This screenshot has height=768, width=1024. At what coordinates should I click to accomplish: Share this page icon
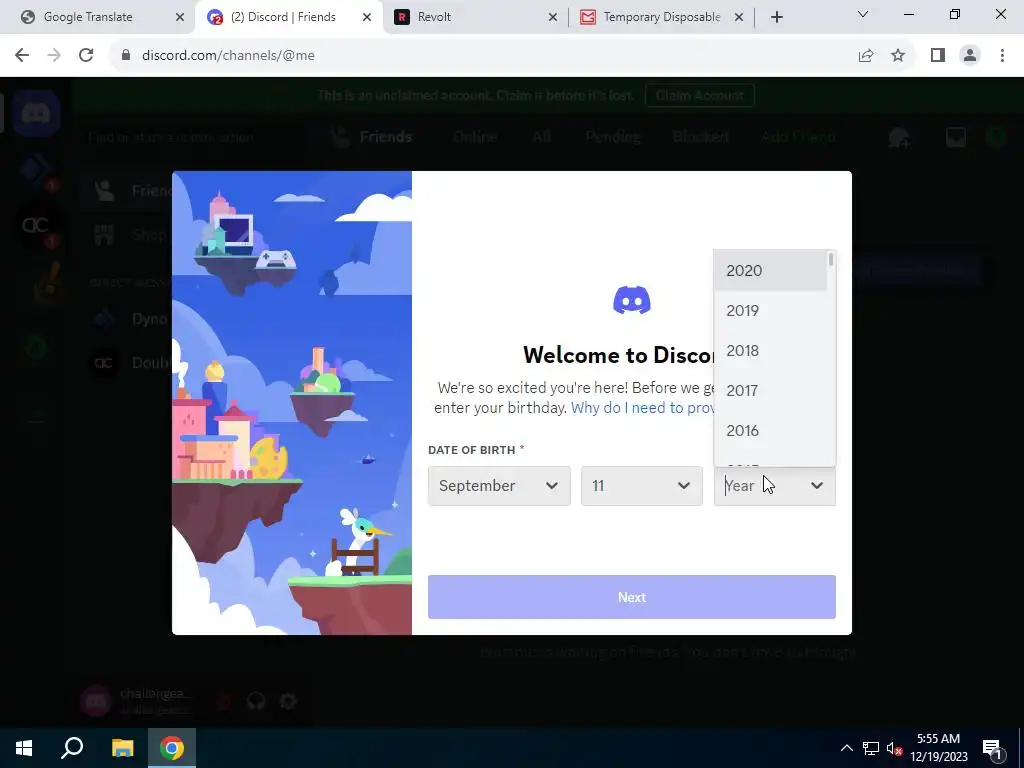pos(866,56)
